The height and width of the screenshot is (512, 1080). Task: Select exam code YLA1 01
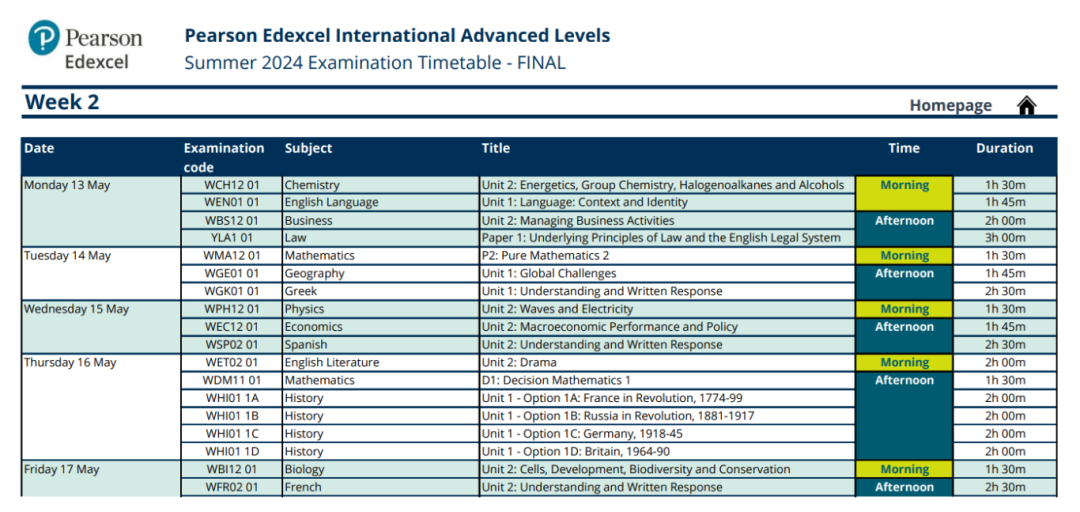click(231, 238)
